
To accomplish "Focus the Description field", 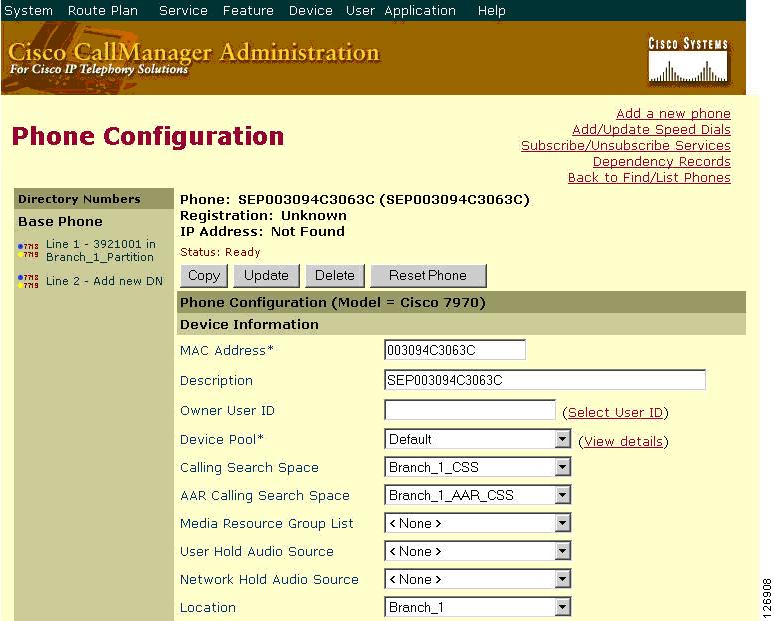I will click(544, 380).
